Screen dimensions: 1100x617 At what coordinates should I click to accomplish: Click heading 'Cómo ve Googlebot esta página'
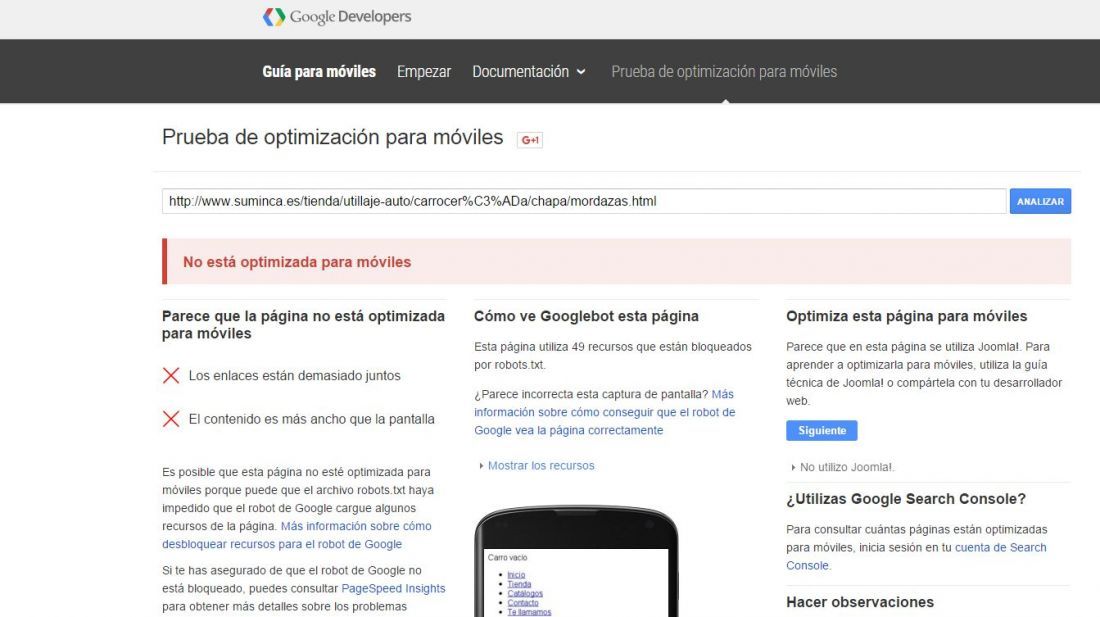[x=586, y=316]
